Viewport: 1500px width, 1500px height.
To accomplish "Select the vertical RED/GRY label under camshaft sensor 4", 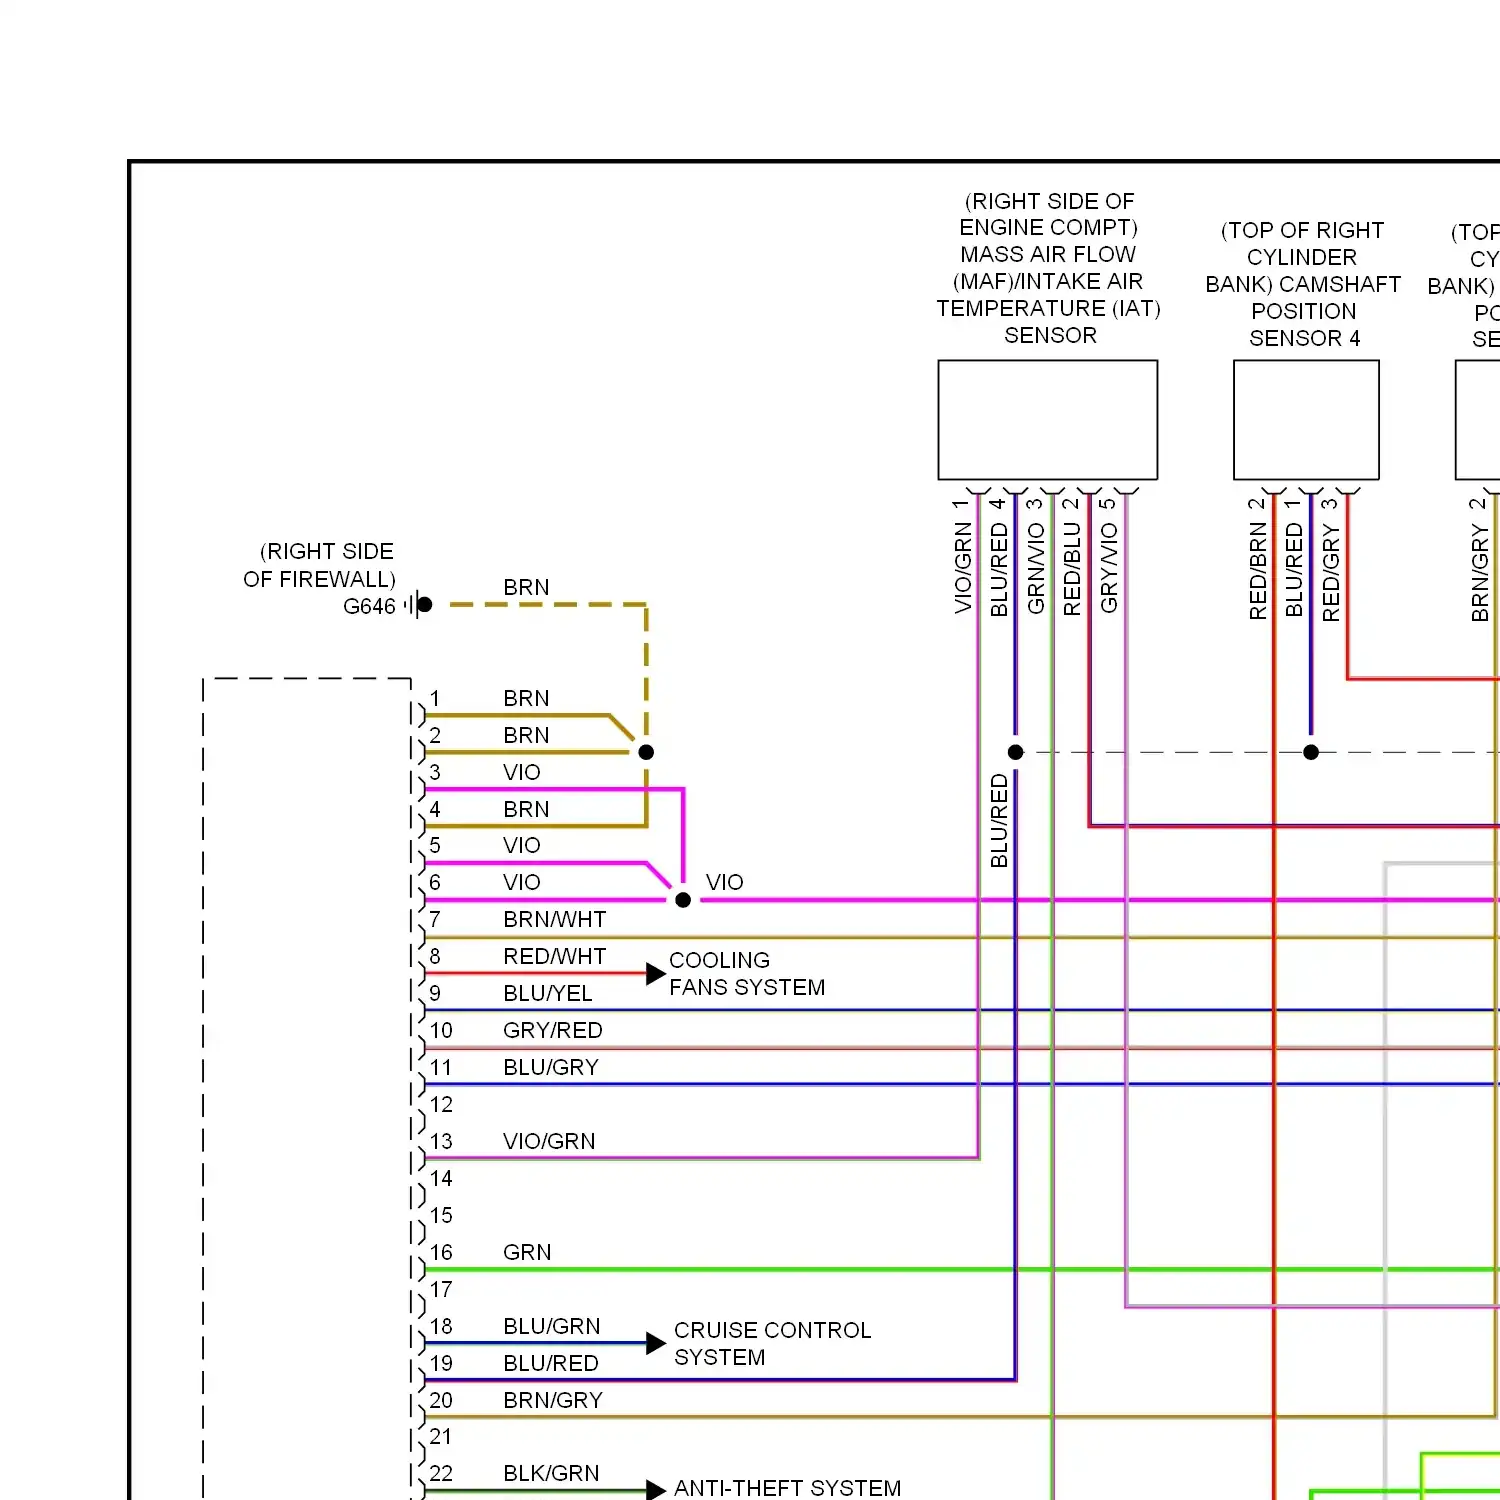I will tap(1331, 573).
